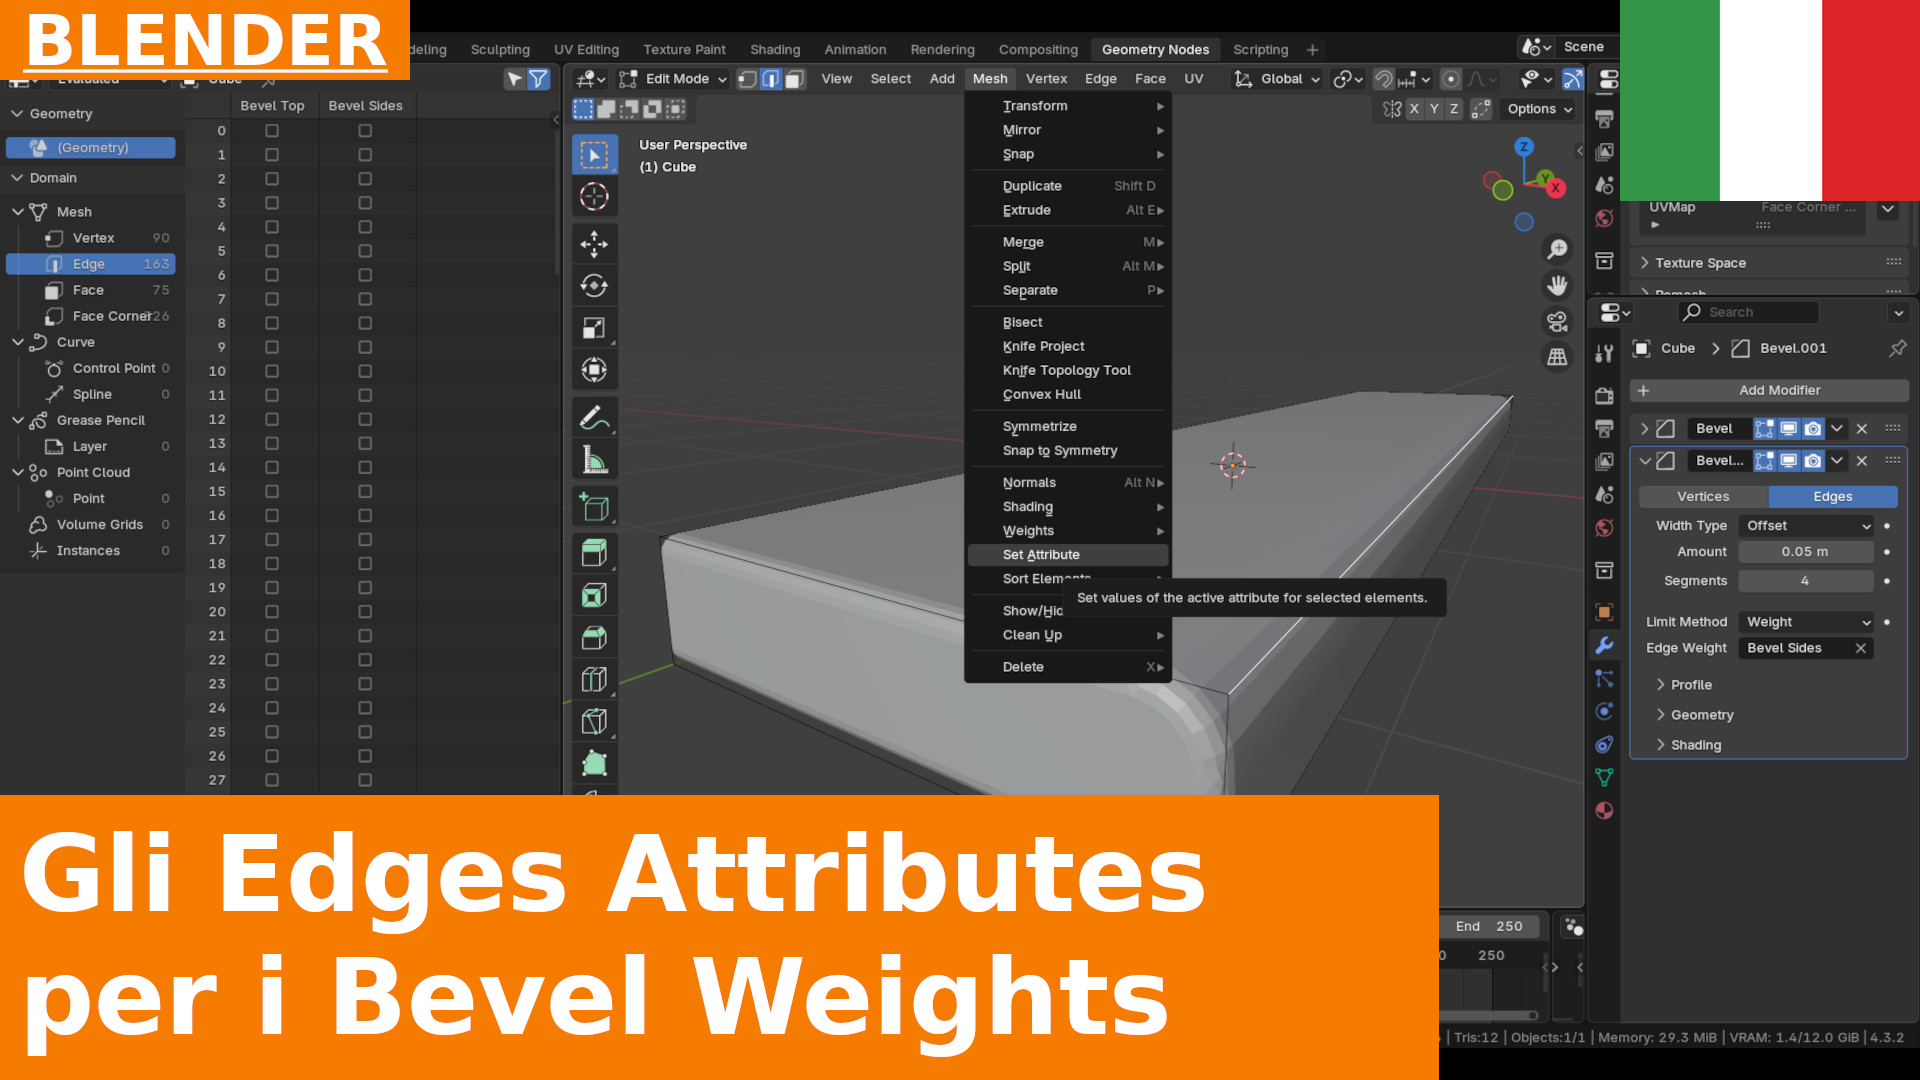Activate the 3D Cursor tool
This screenshot has height=1080, width=1920.
click(594, 197)
